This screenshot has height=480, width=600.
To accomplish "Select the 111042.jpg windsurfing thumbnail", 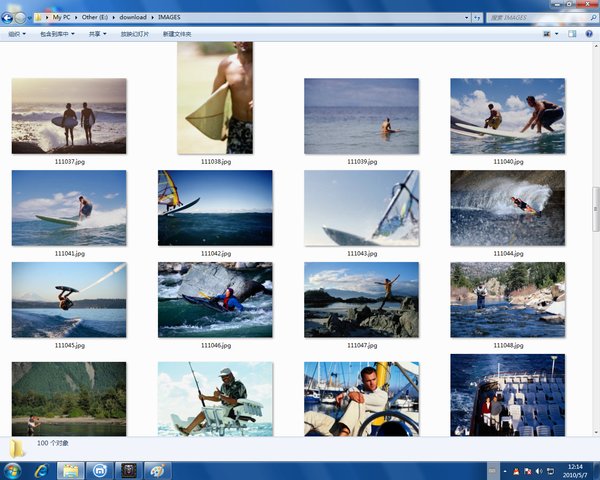I will point(215,207).
